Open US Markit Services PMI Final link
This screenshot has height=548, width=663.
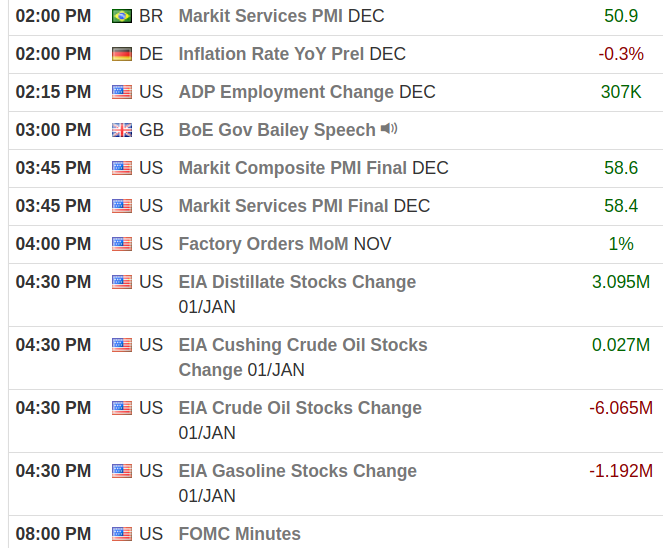click(283, 206)
